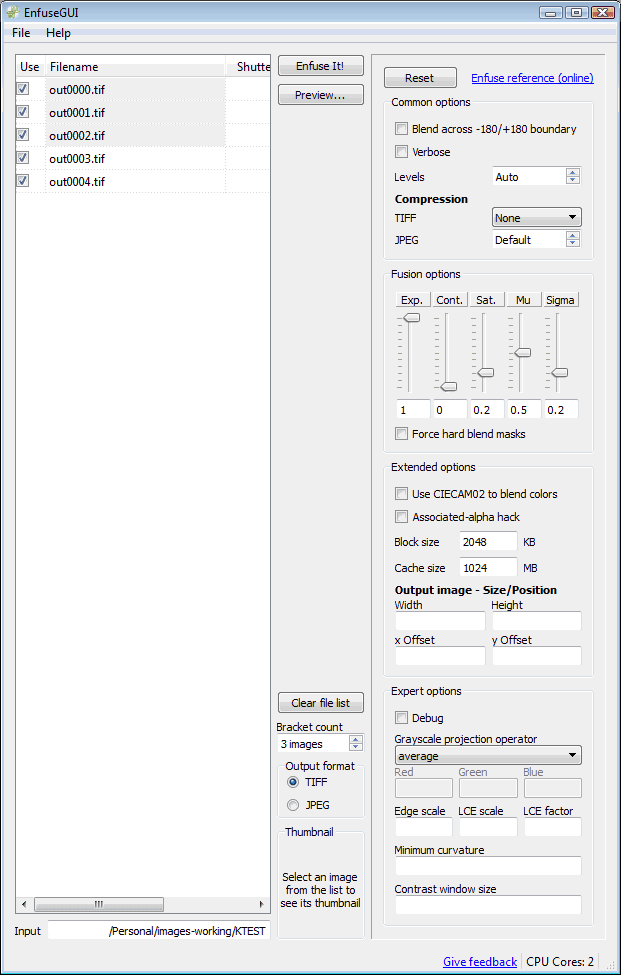The width and height of the screenshot is (621, 975).
Task: Decrease the JPEG compression spinner value
Action: [573, 244]
